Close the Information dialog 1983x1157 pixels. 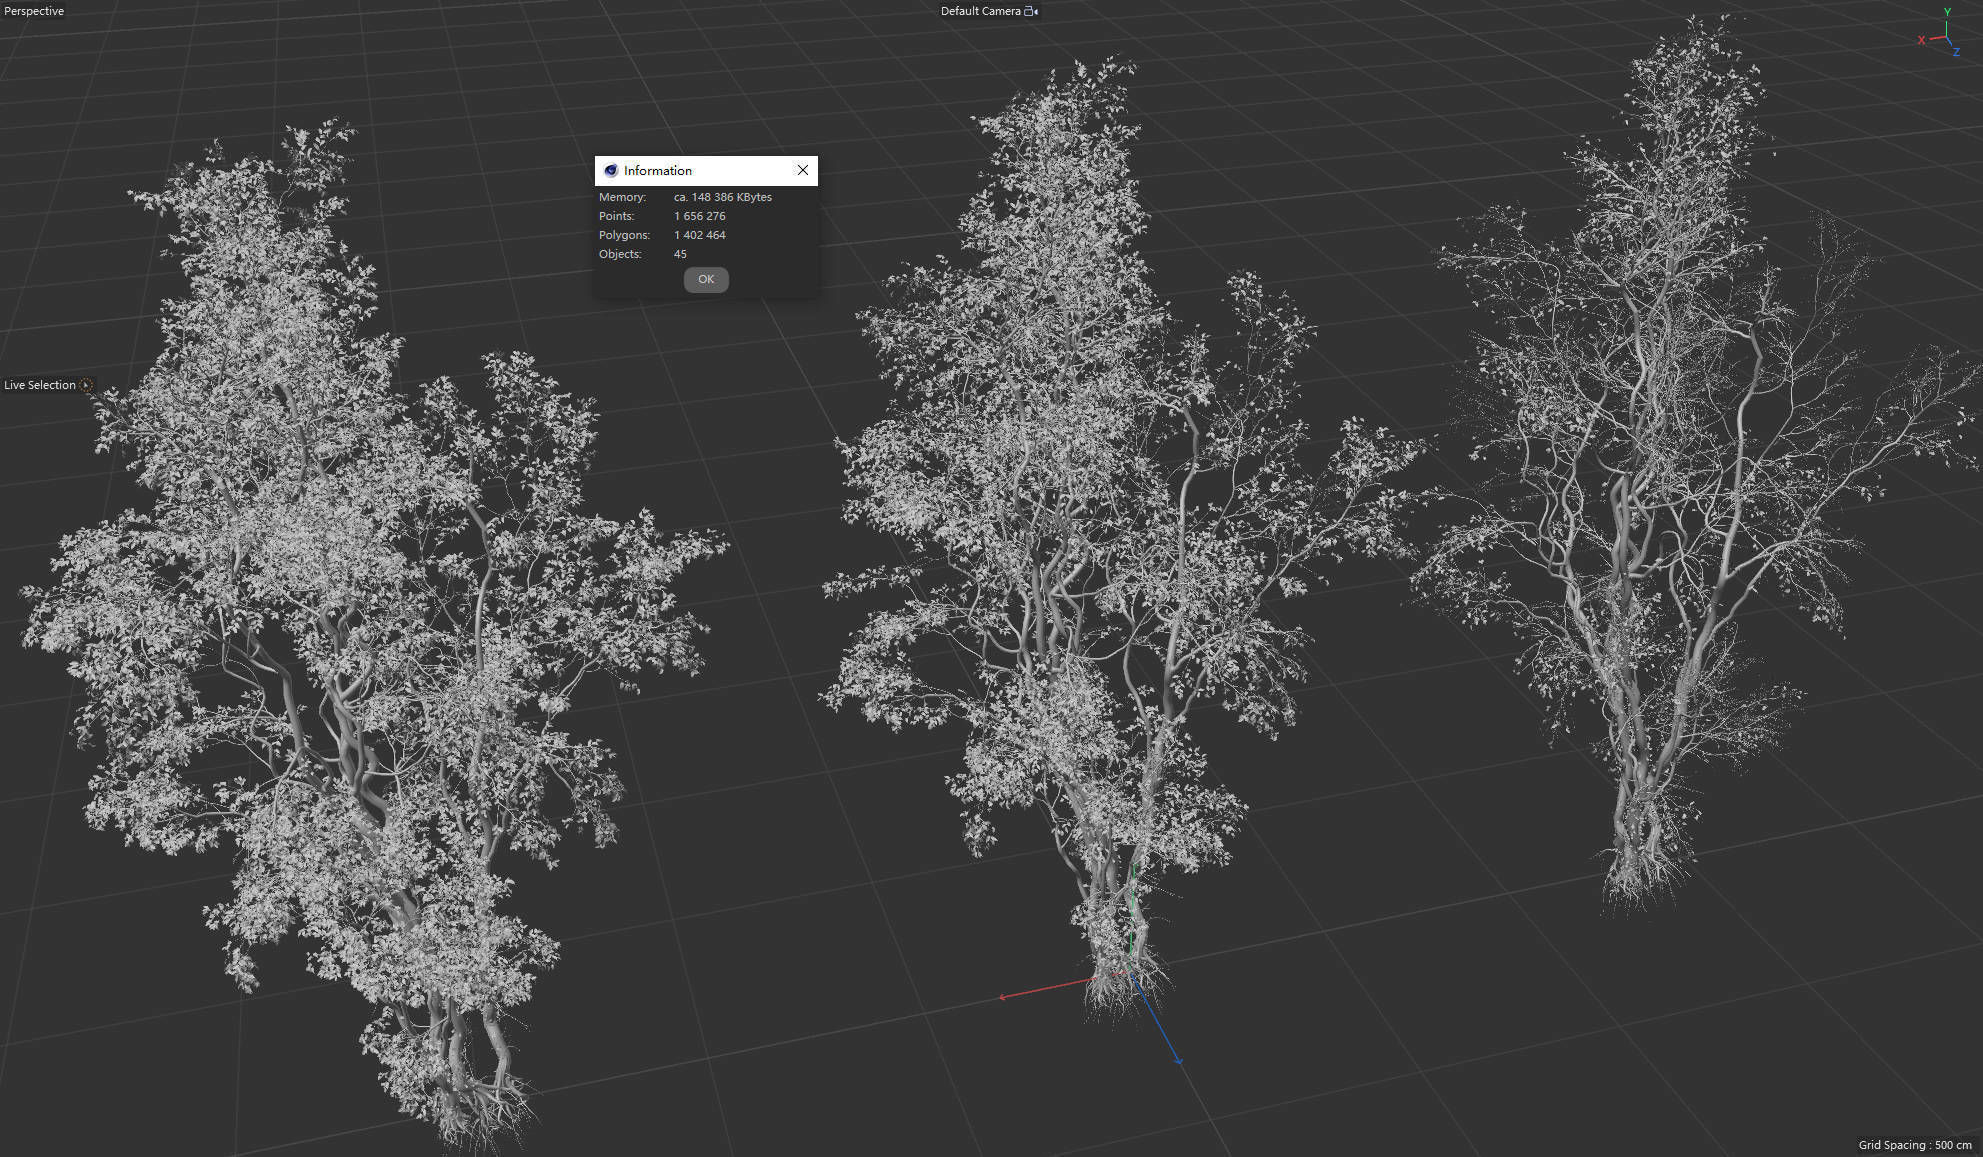[x=802, y=170]
